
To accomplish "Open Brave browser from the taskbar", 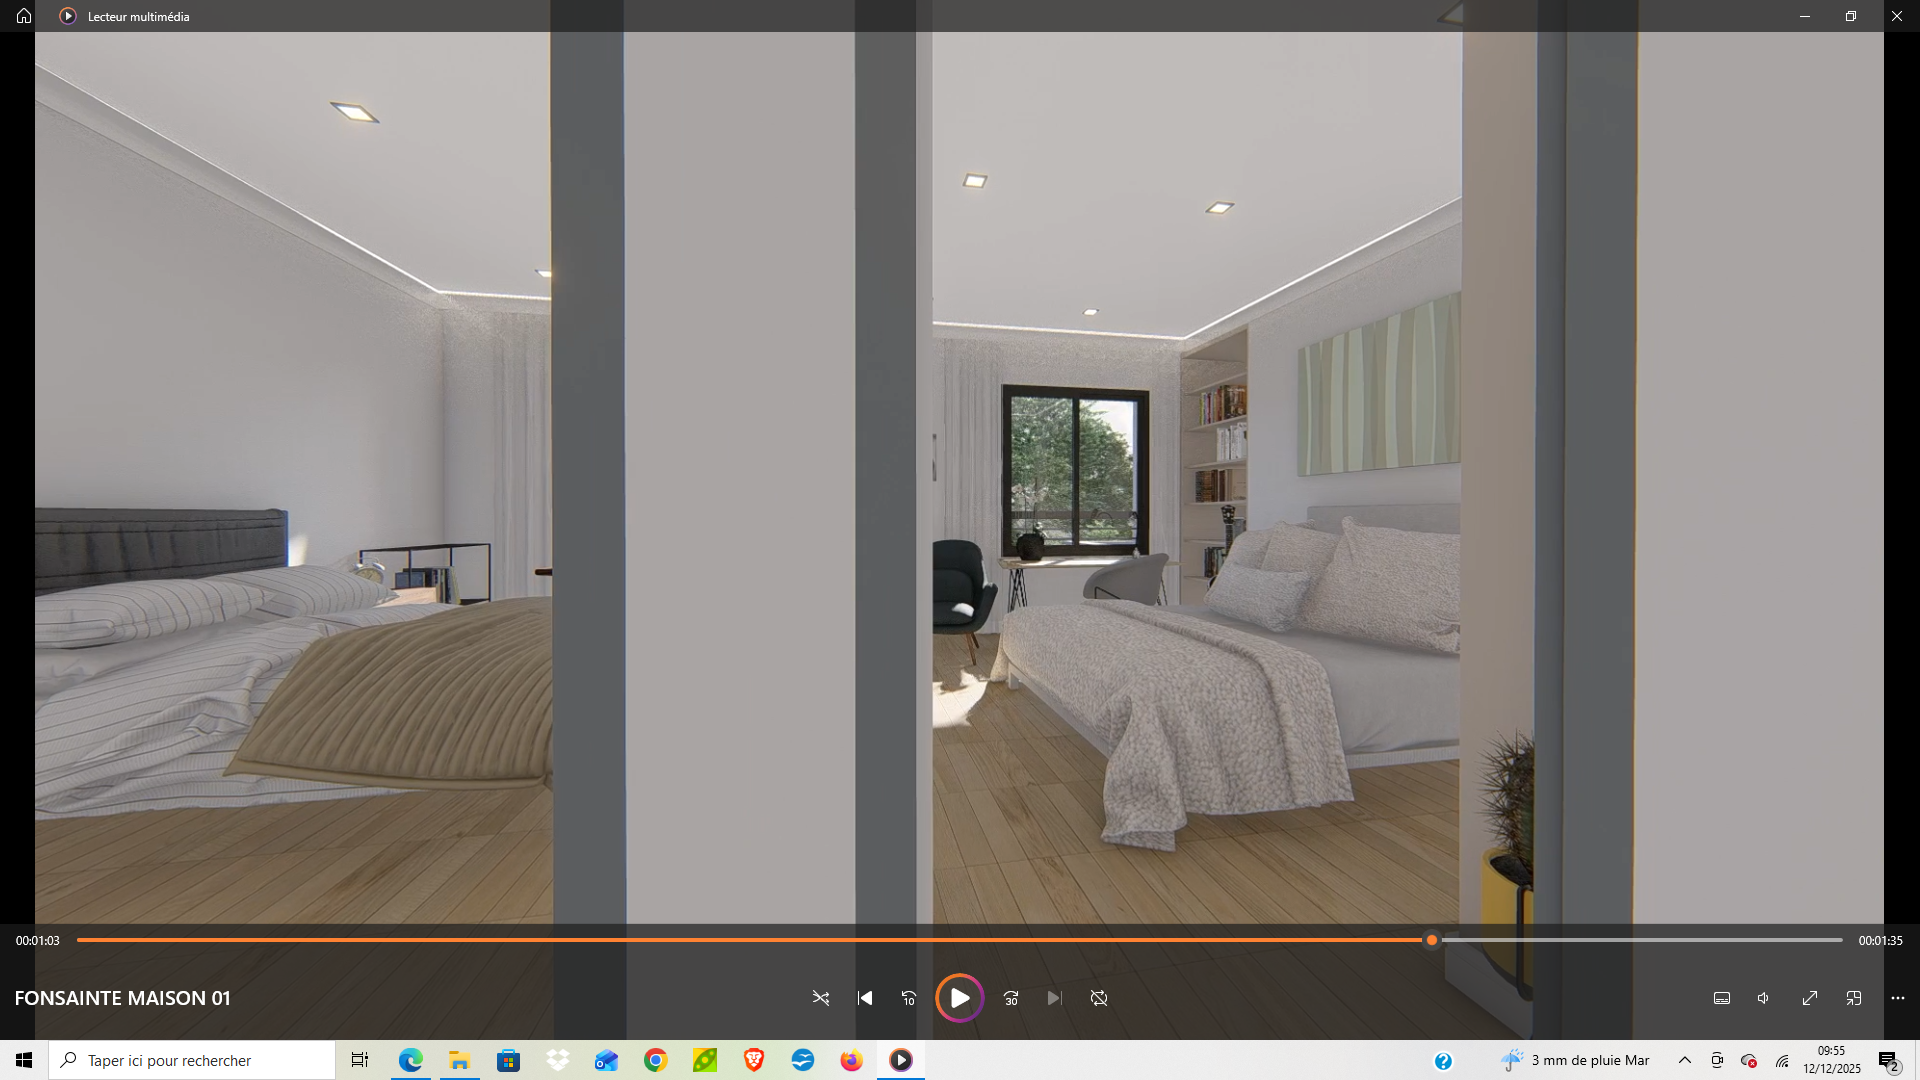I will (754, 1060).
